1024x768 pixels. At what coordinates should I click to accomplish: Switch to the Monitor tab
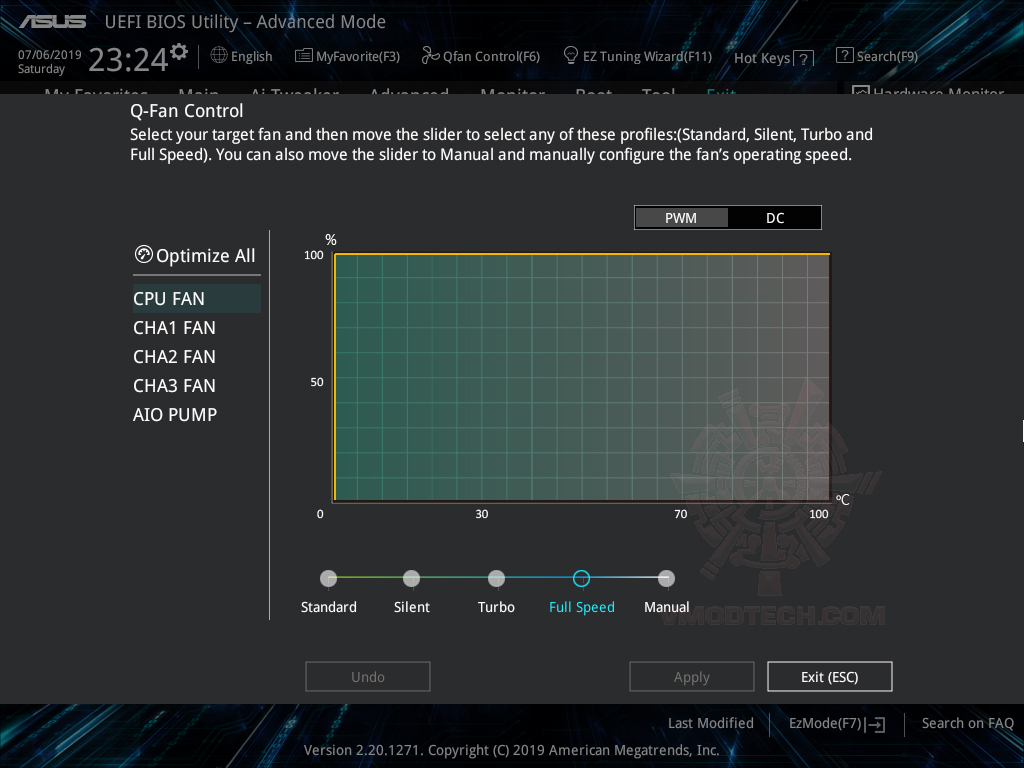pyautogui.click(x=512, y=95)
